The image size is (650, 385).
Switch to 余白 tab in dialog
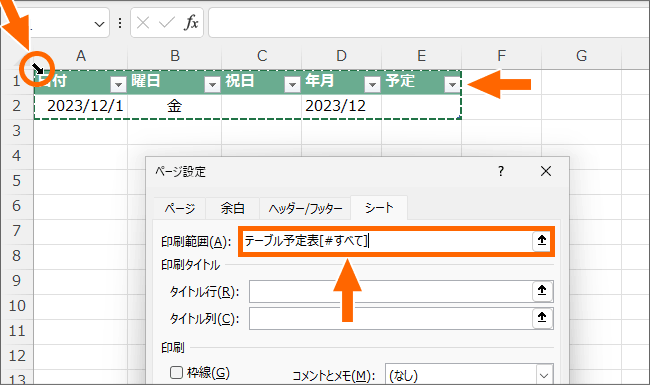[233, 208]
